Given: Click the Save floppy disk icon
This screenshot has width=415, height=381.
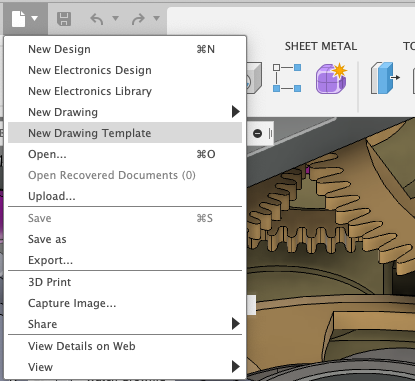Looking at the screenshot, I should (x=64, y=19).
